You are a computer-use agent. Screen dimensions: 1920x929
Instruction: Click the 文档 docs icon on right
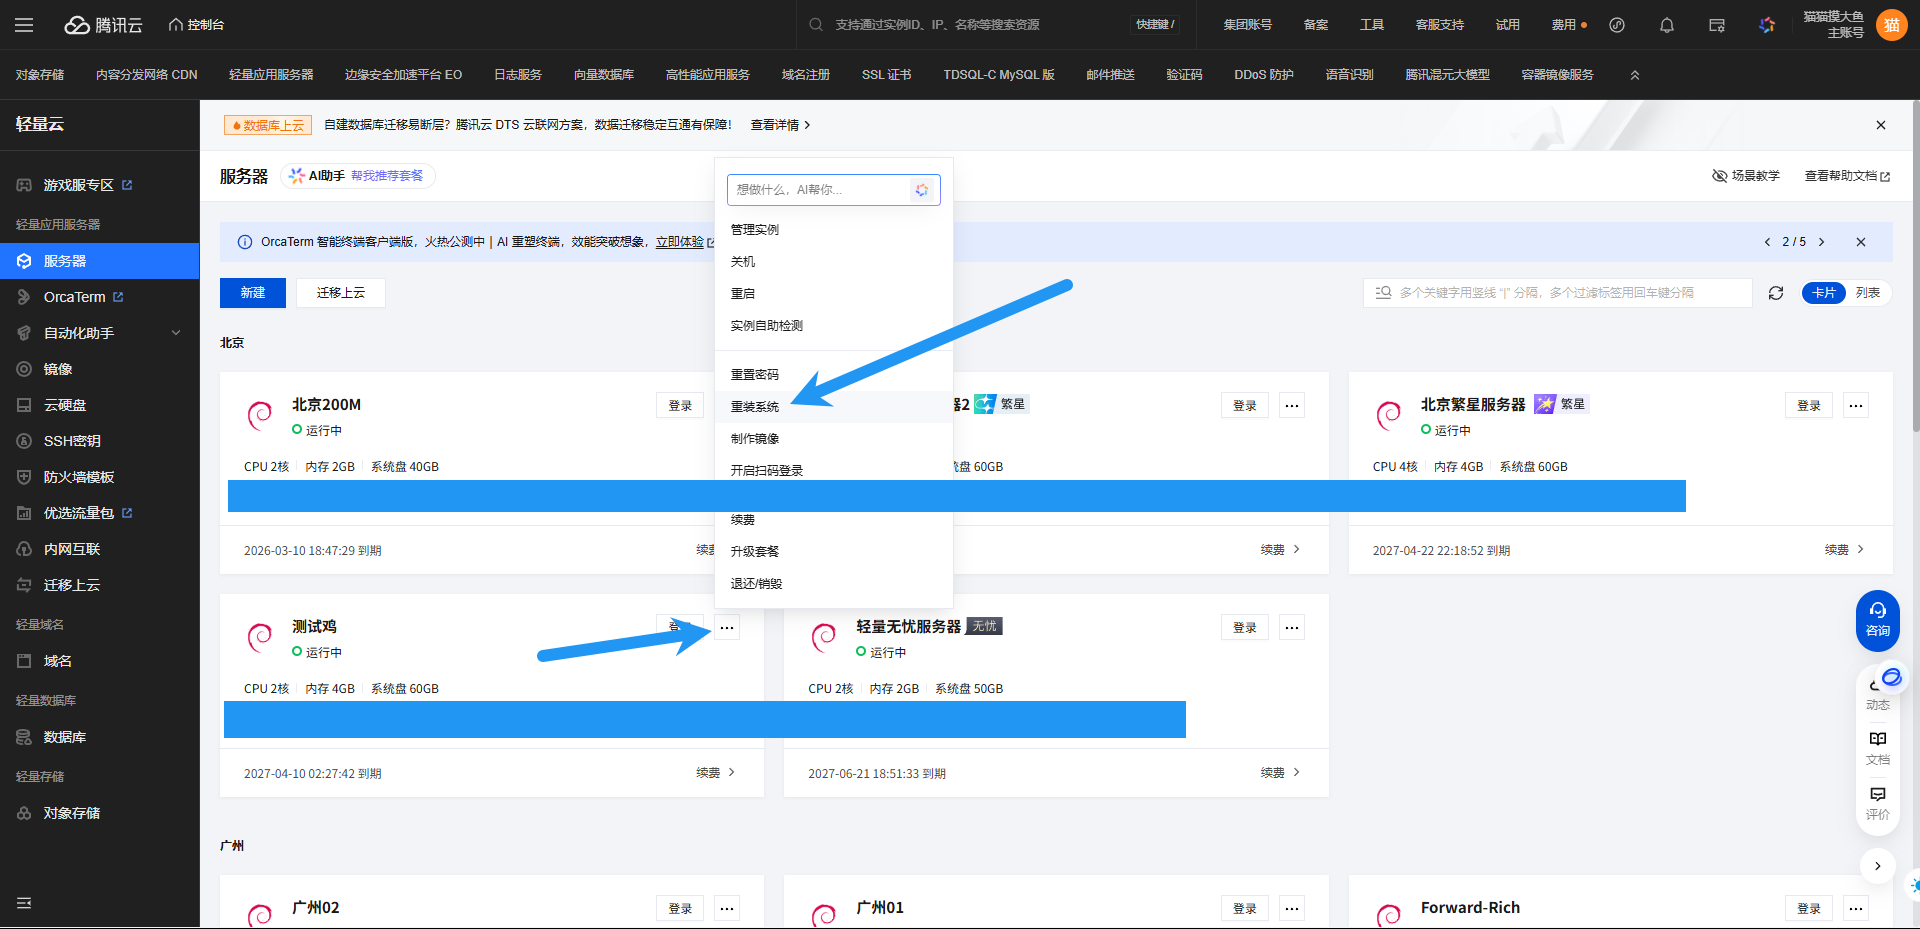point(1877,746)
